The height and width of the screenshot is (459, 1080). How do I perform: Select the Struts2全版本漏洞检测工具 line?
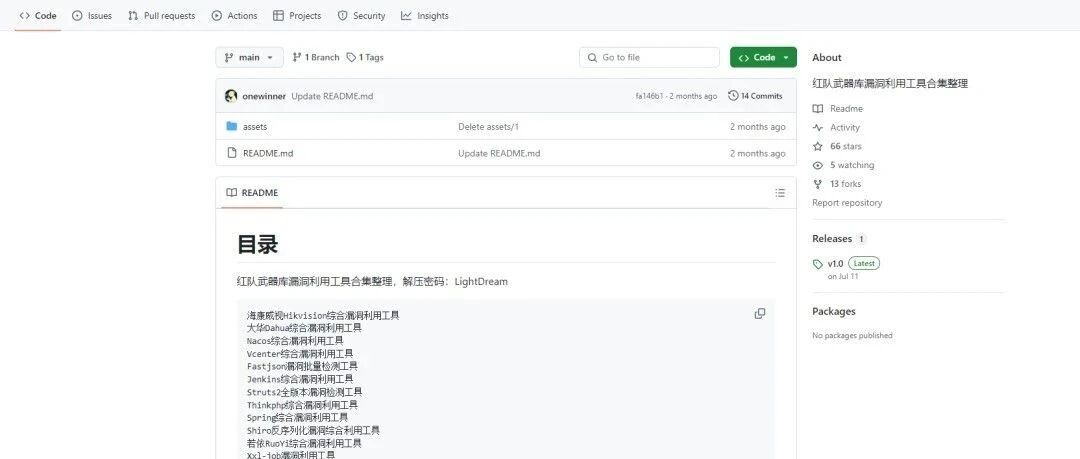coord(304,391)
